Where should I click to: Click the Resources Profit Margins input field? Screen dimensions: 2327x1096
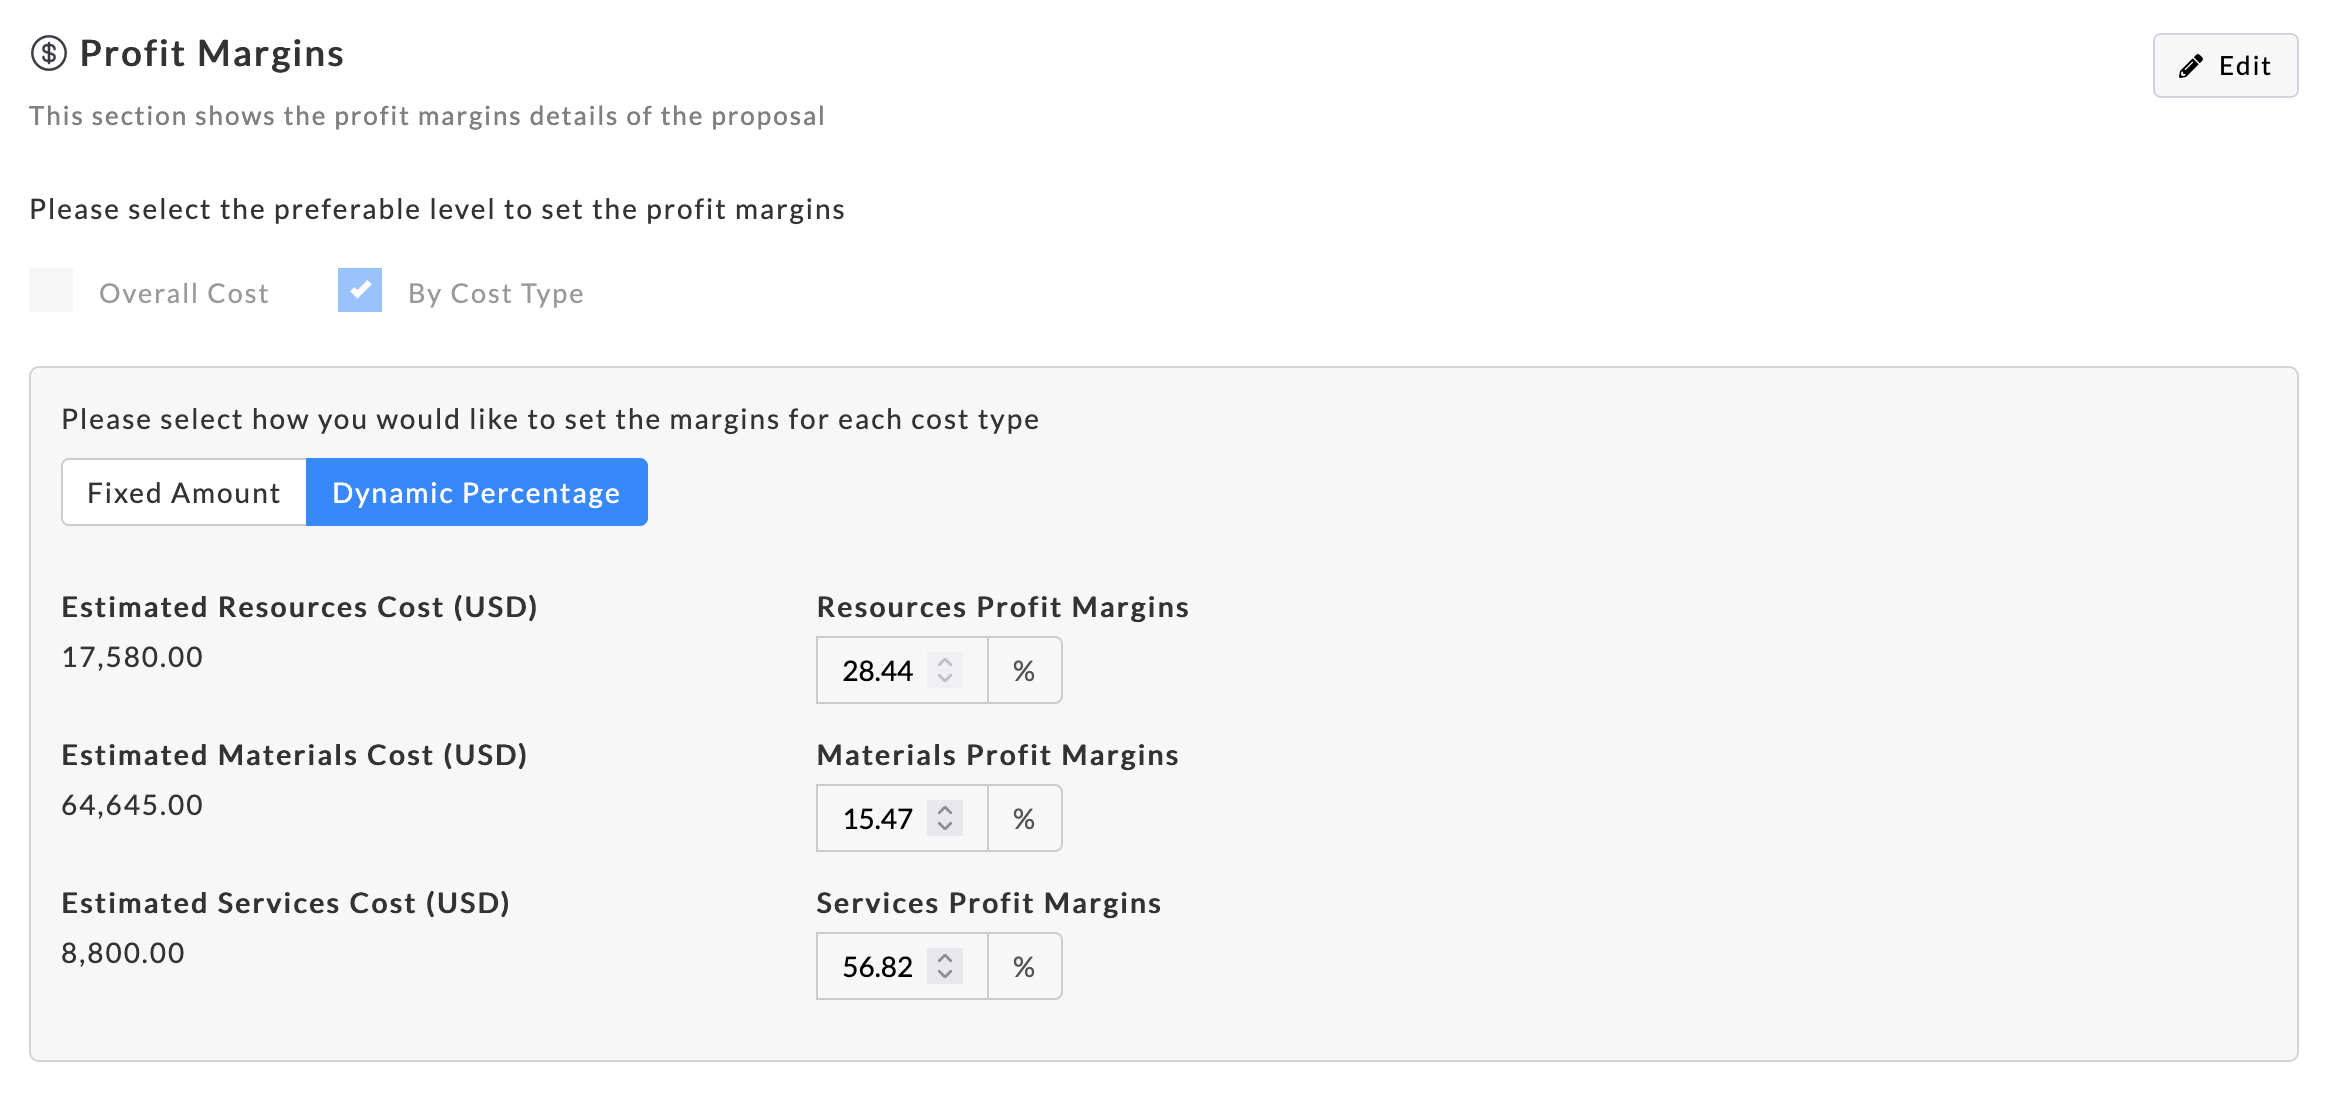(x=877, y=671)
